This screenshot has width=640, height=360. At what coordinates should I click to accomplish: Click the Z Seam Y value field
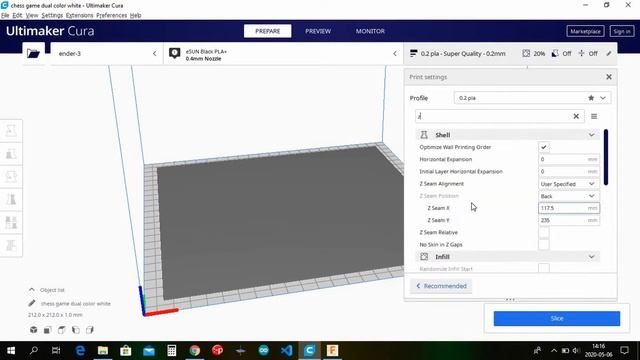(569, 220)
